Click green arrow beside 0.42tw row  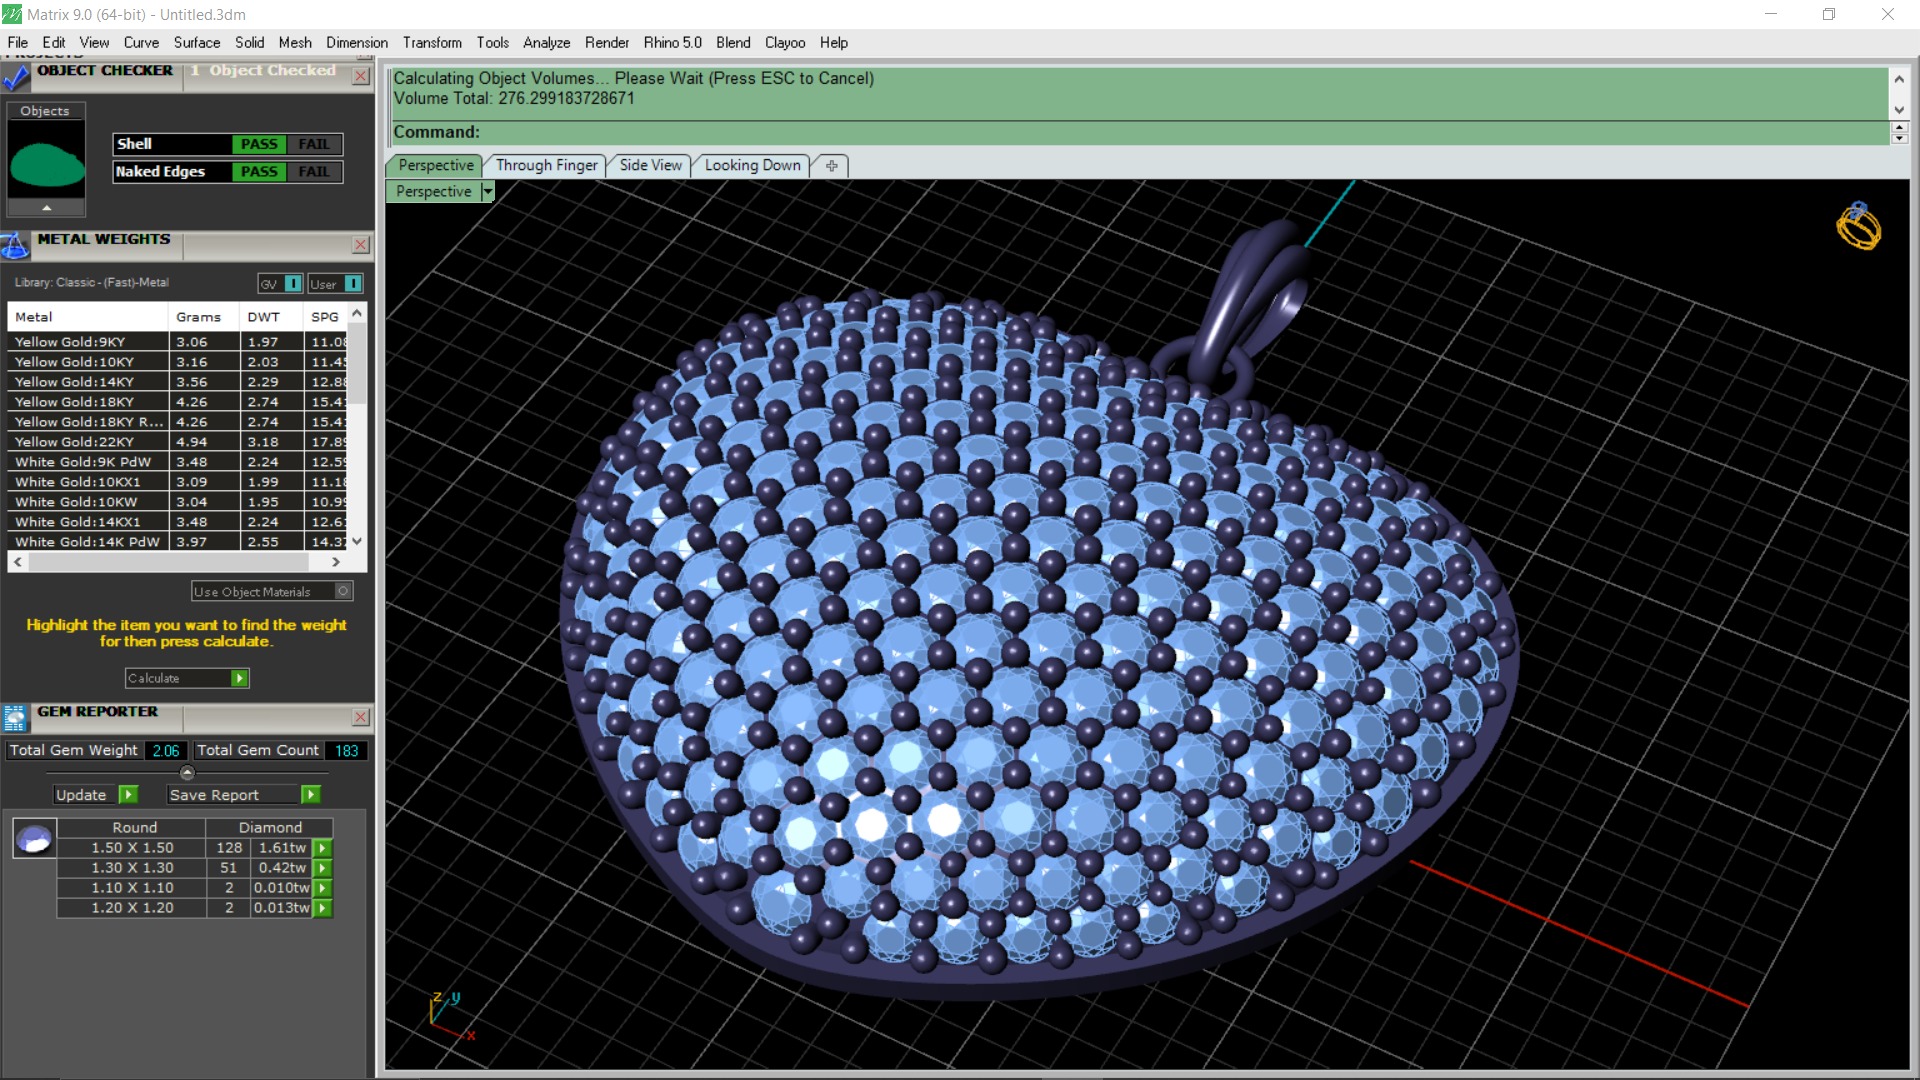click(322, 868)
